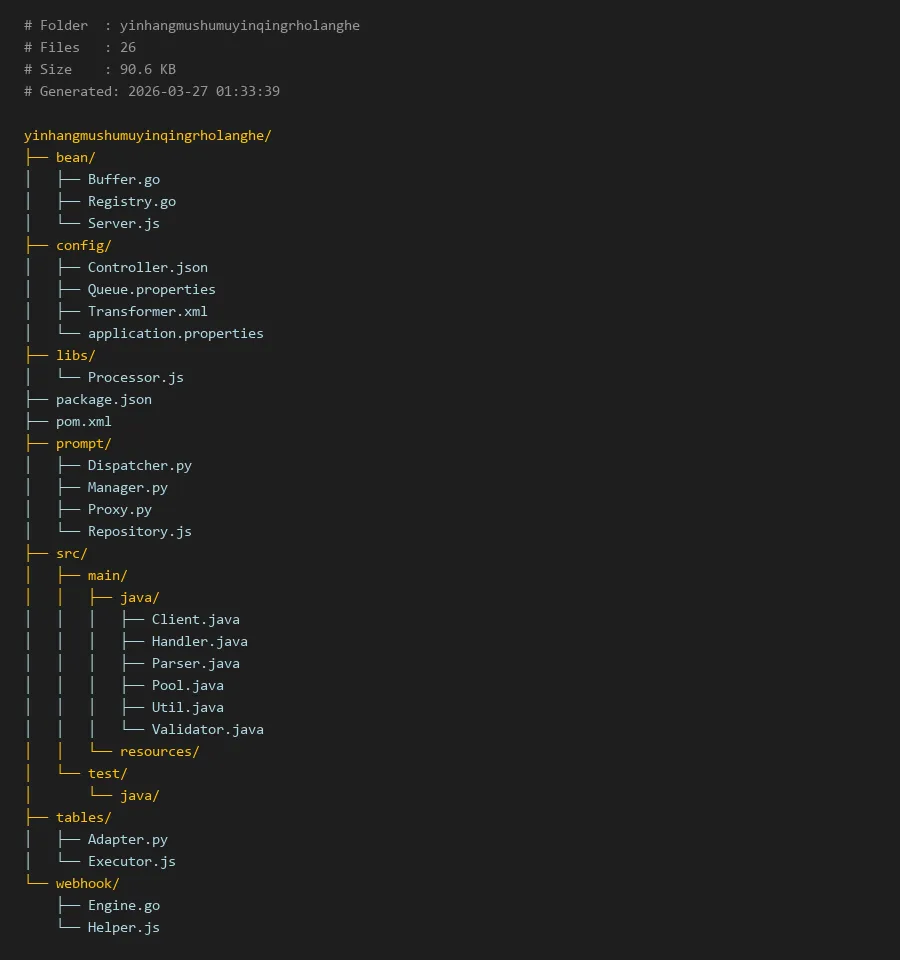This screenshot has height=960, width=900.
Task: Expand the config/ folder
Action: coord(83,245)
